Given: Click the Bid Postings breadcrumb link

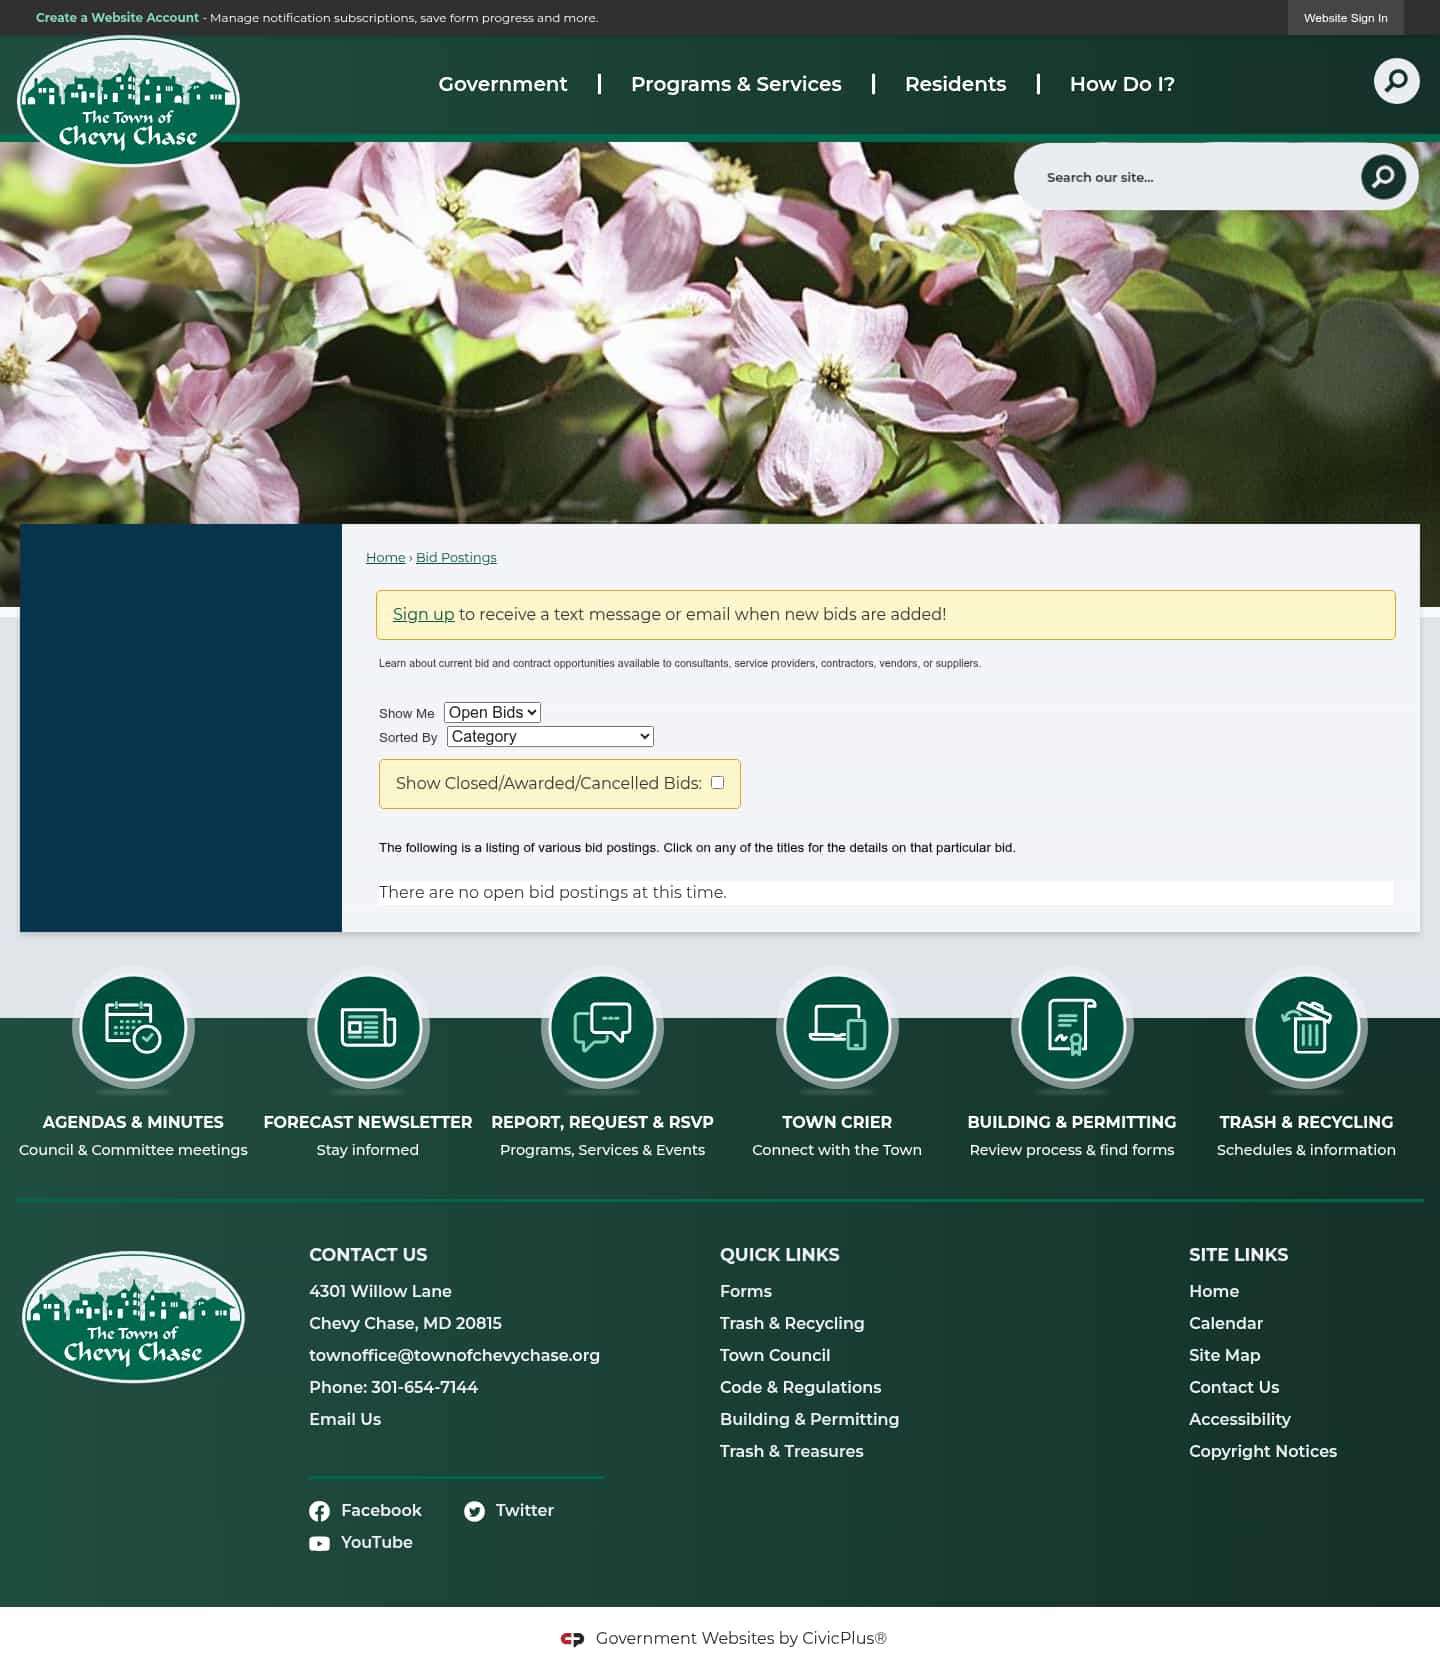Looking at the screenshot, I should point(456,557).
